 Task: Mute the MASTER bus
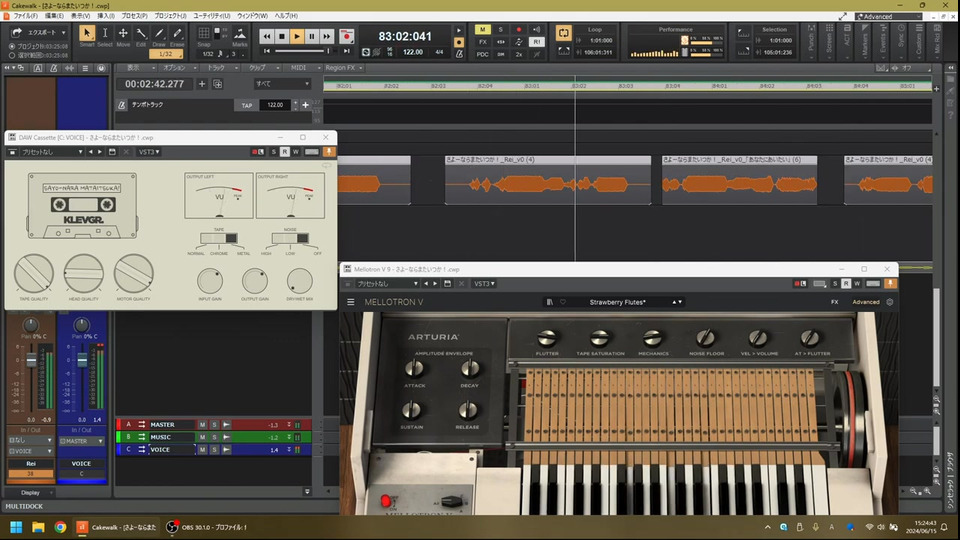[202, 424]
